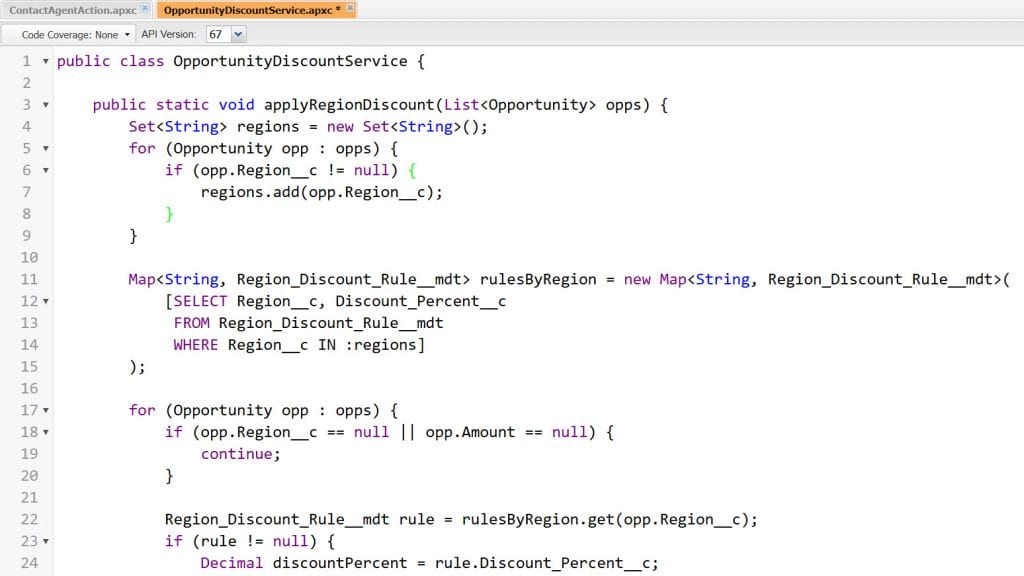Click 'applyRegionDiscount' method name on line 3

(349, 105)
